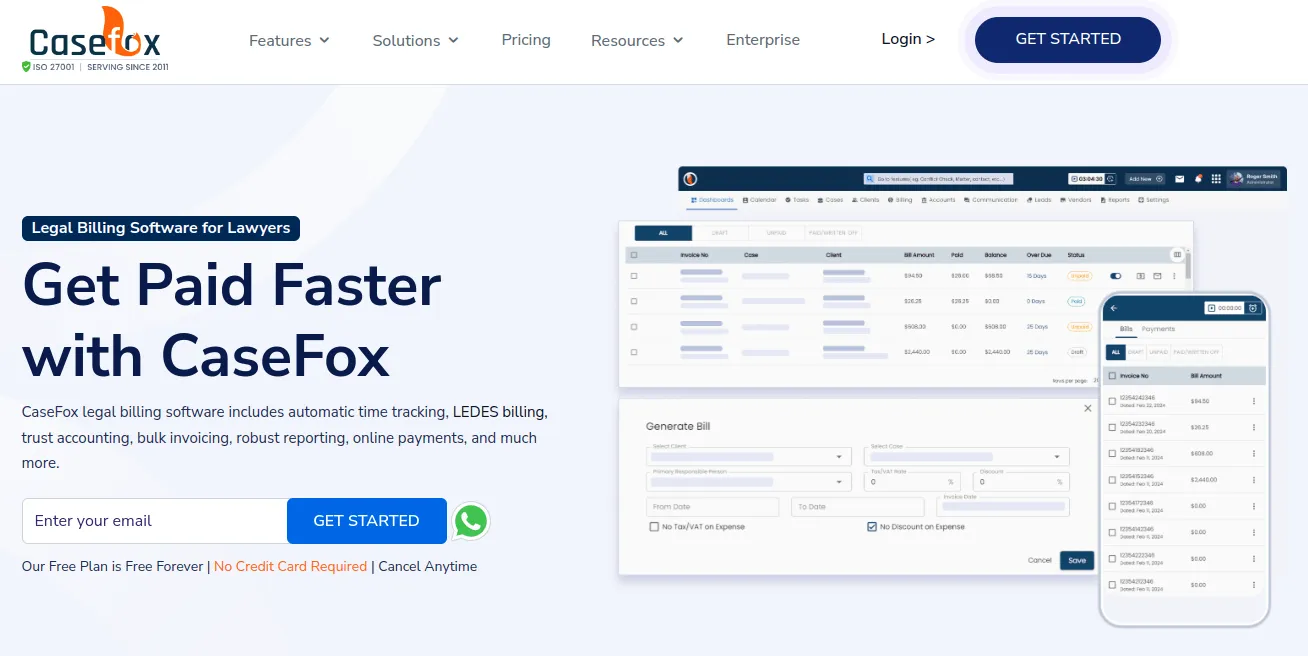Select checkbox for mobile invoice 12354242346
This screenshot has width=1308, height=656.
1112,401
